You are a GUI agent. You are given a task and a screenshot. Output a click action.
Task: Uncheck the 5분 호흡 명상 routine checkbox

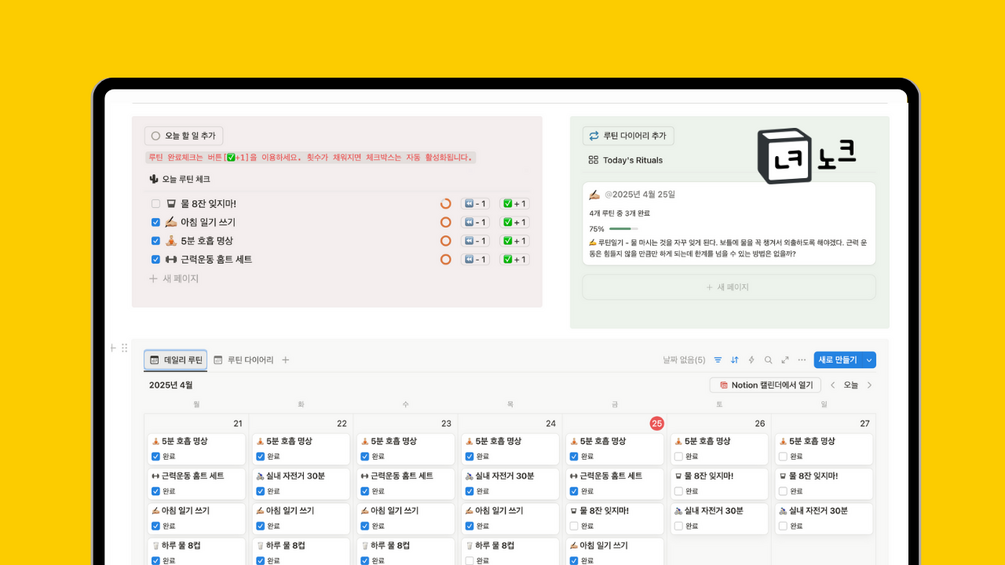156,241
